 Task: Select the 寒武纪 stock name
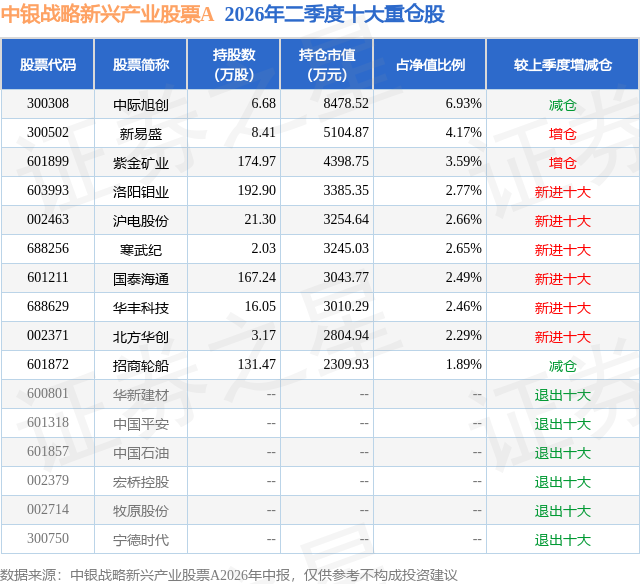click(141, 250)
